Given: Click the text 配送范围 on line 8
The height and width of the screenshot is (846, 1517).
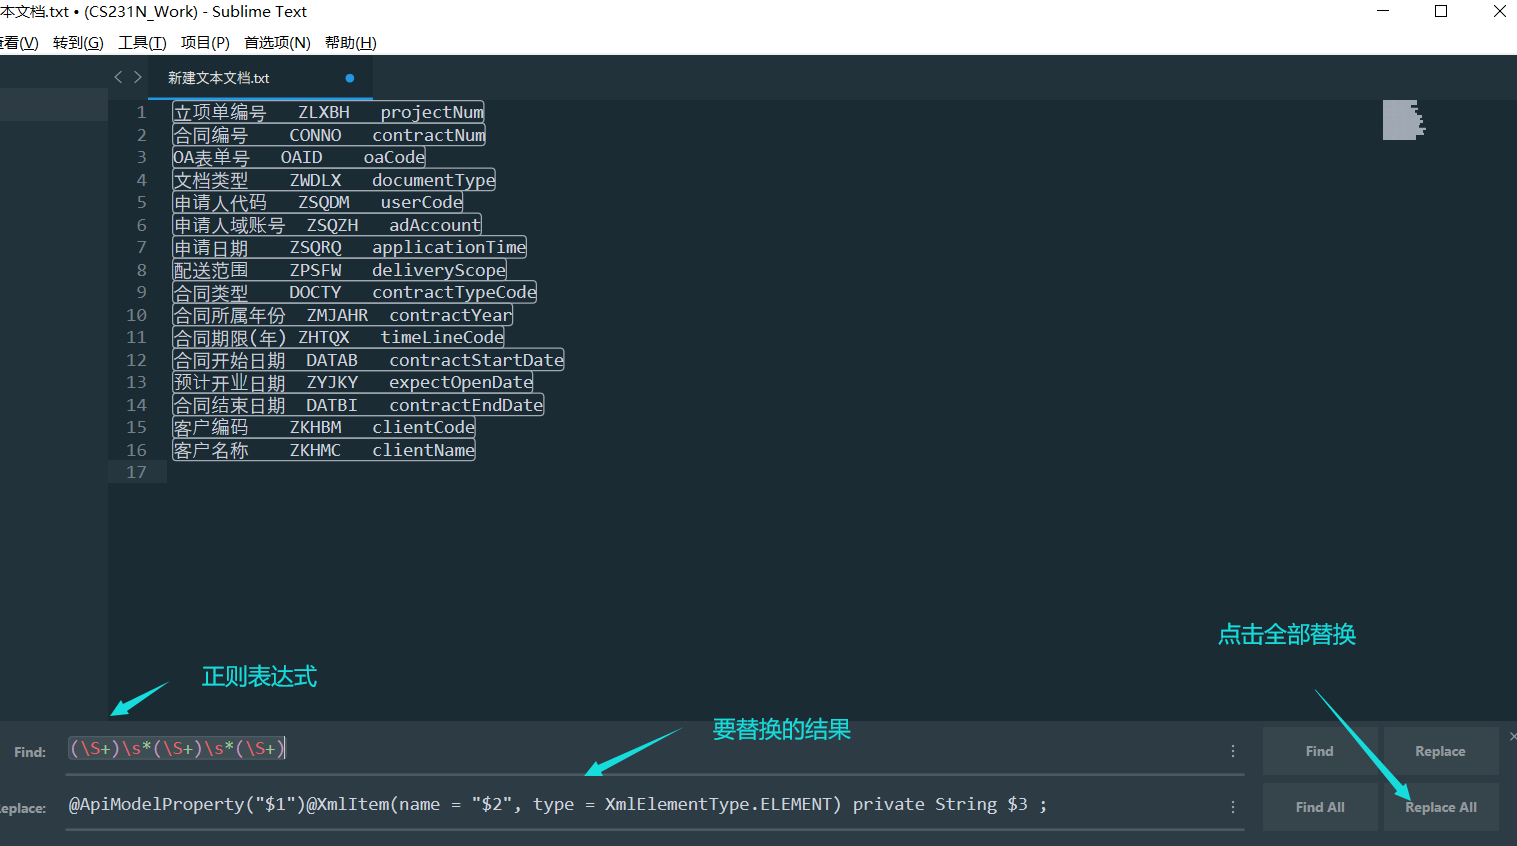Looking at the screenshot, I should coord(211,270).
